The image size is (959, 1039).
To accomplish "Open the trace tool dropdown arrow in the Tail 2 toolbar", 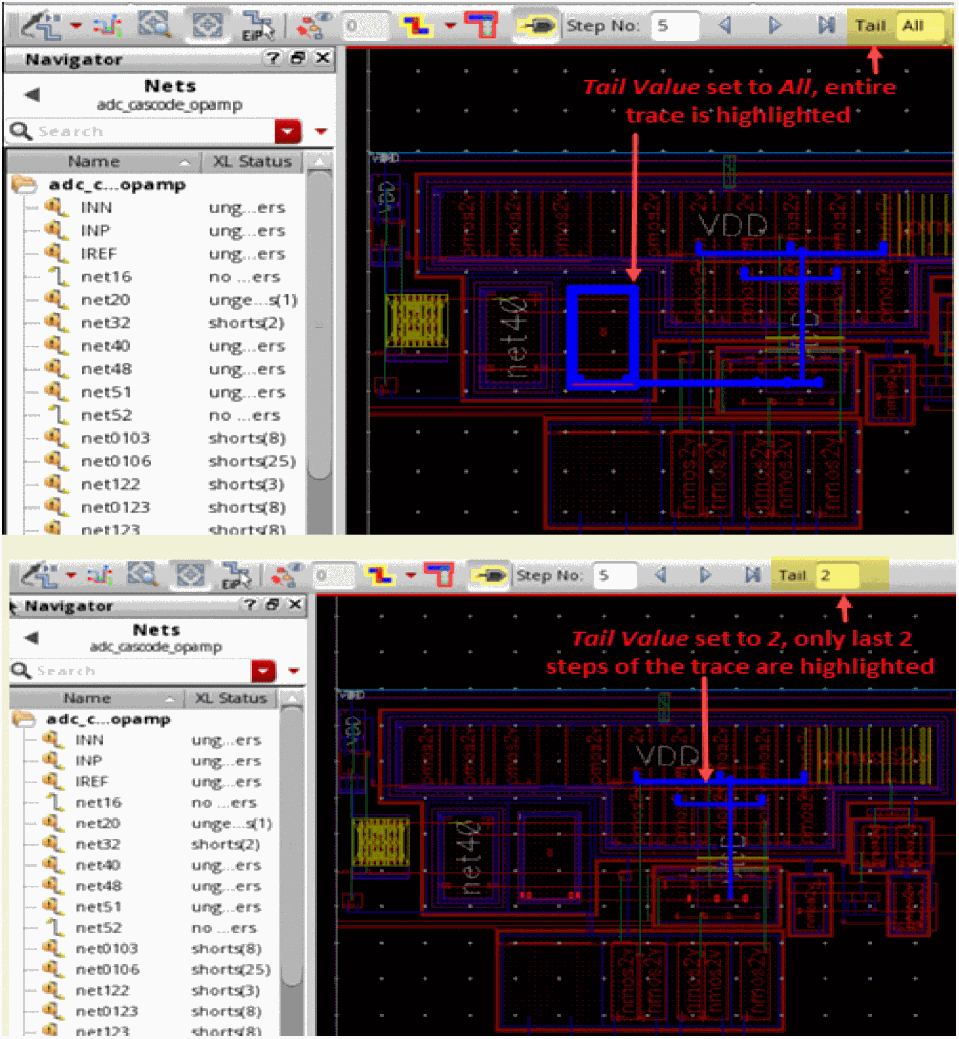I will [x=70, y=574].
